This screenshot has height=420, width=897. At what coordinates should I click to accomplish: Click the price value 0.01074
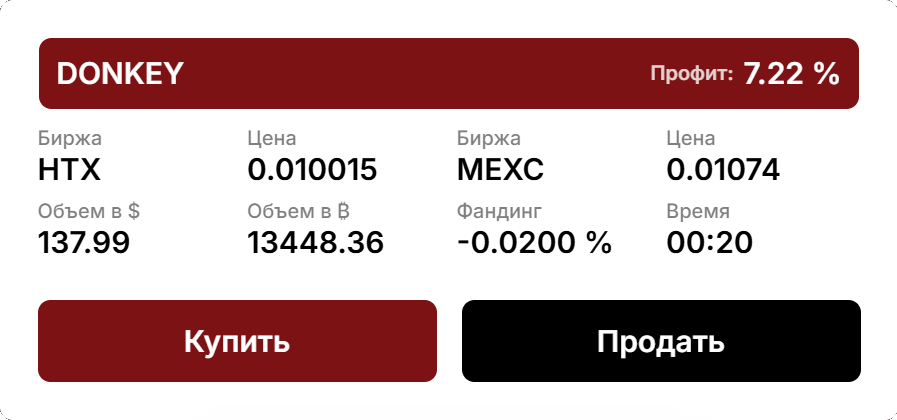pos(722,170)
